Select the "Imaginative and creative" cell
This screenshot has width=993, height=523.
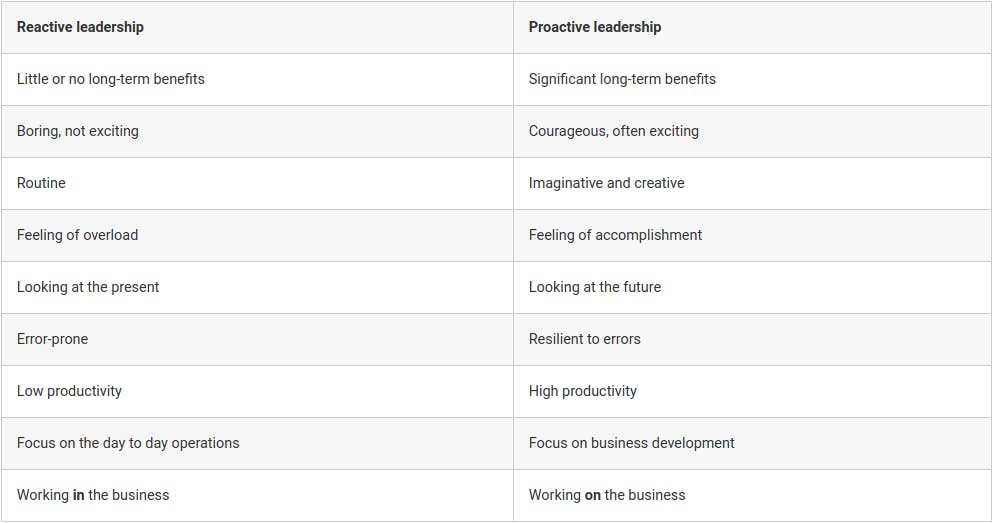tap(752, 183)
